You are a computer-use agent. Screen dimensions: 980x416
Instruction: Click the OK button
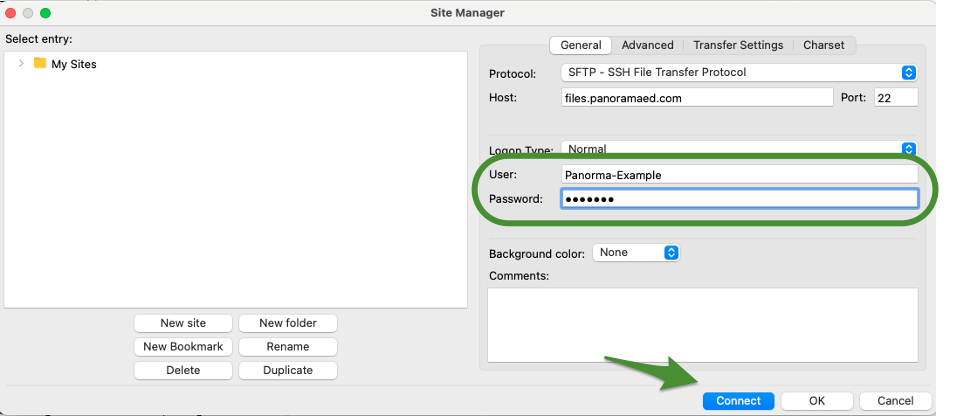click(817, 401)
